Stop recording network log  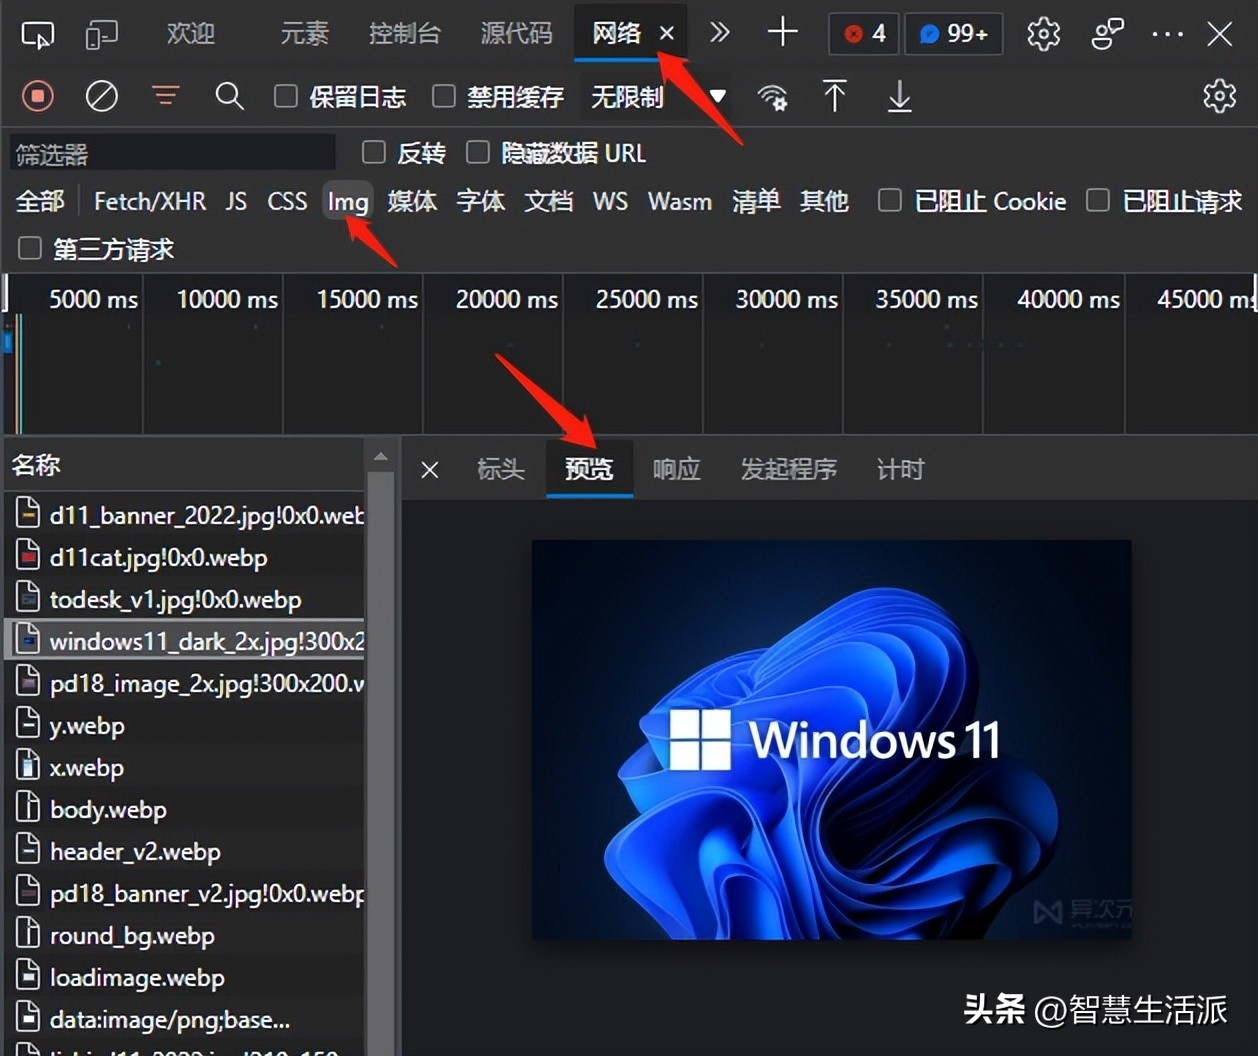click(37, 96)
